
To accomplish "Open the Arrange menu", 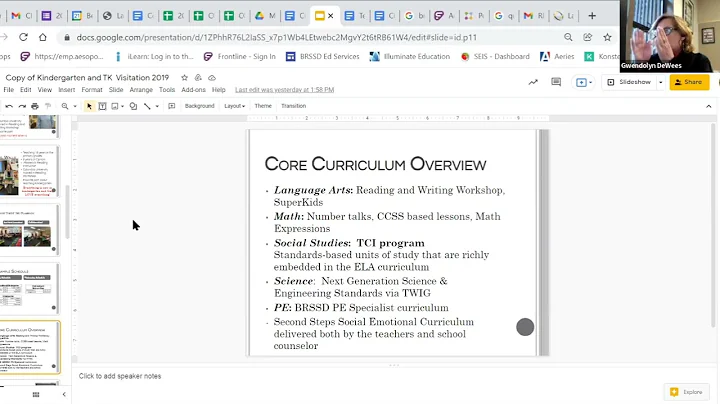I will [141, 90].
